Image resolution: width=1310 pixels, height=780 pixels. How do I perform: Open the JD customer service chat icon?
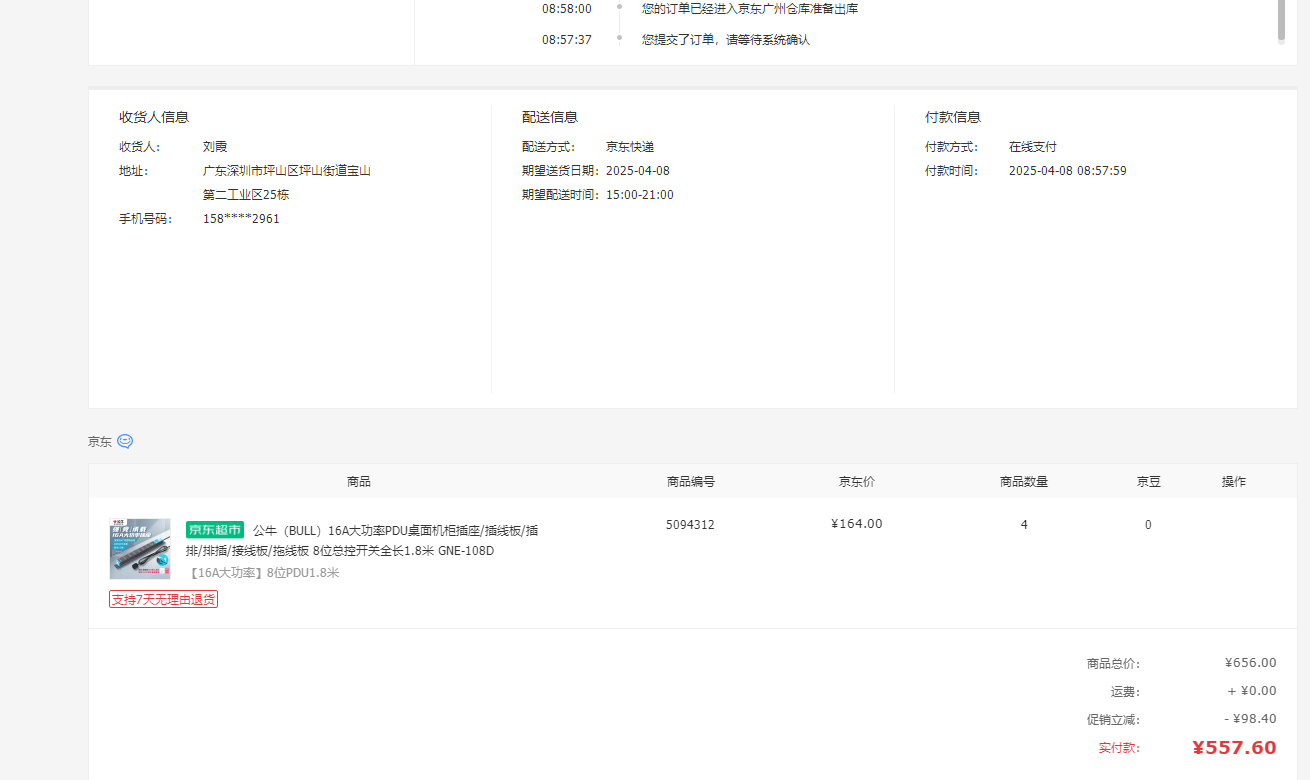pyautogui.click(x=125, y=441)
